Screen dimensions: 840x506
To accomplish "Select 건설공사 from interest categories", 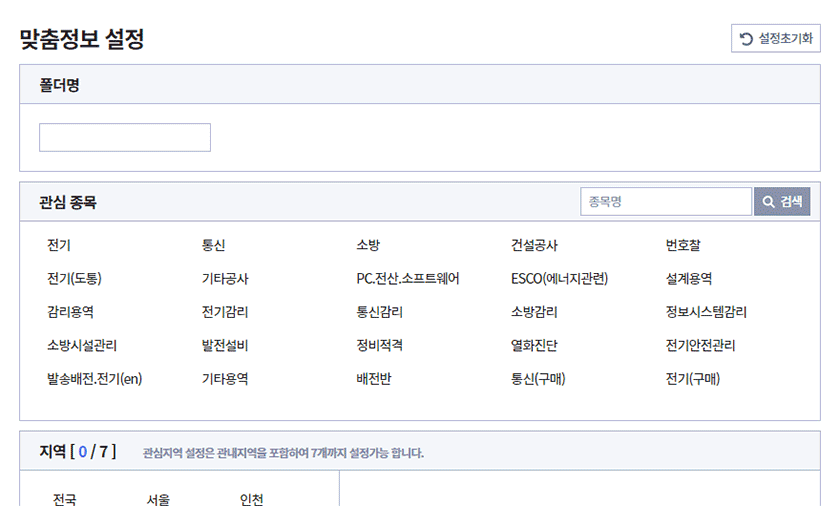I will coord(534,245).
